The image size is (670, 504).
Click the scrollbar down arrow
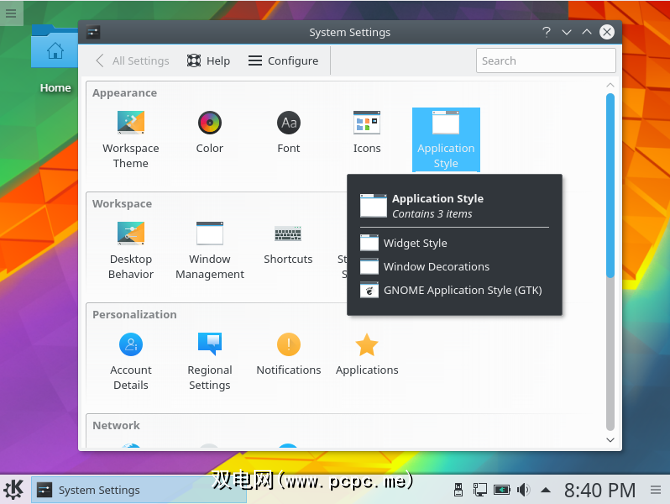[610, 440]
